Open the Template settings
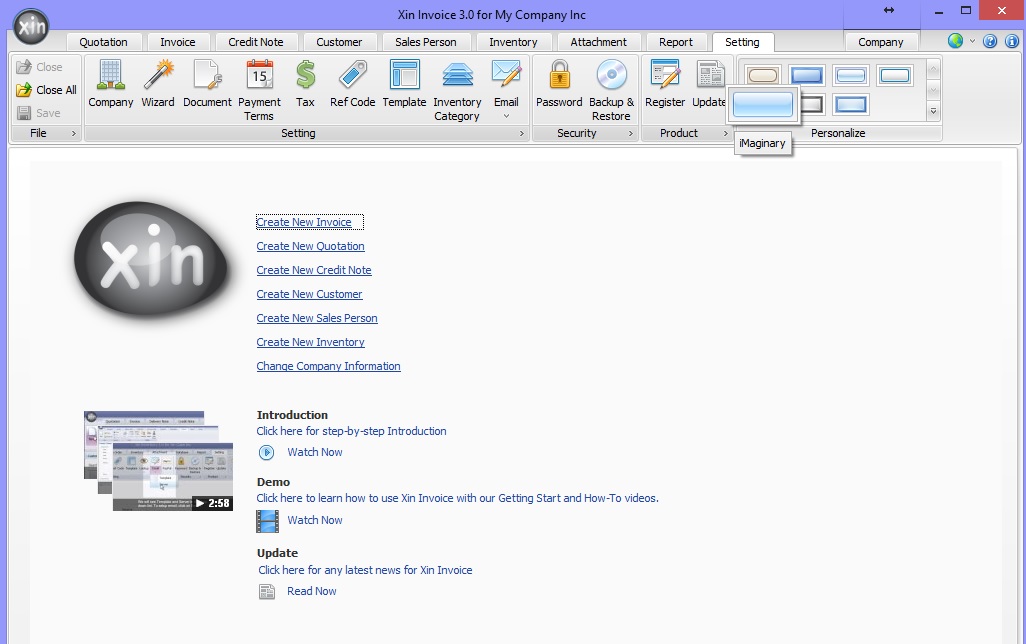1026x644 pixels. (404, 83)
